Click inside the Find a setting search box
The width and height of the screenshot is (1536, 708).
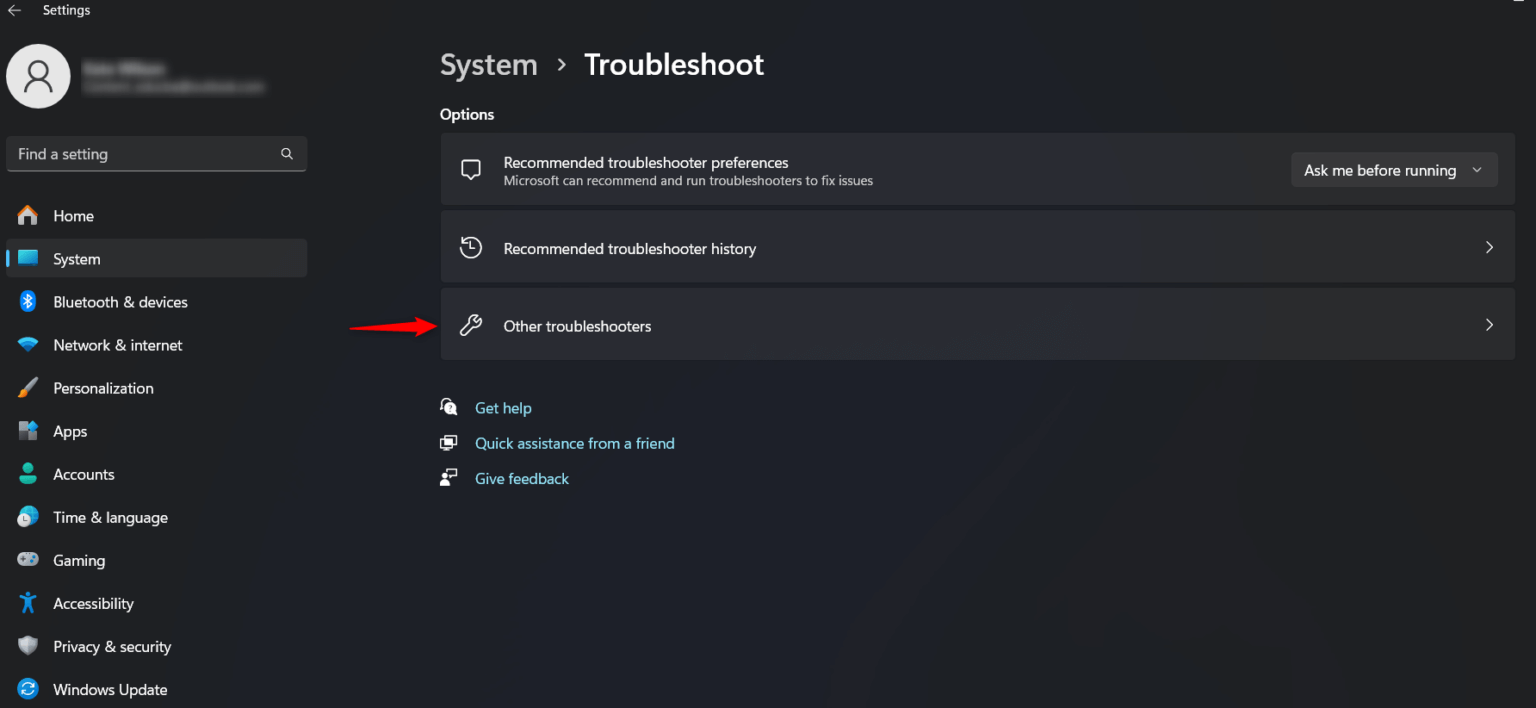click(140, 154)
